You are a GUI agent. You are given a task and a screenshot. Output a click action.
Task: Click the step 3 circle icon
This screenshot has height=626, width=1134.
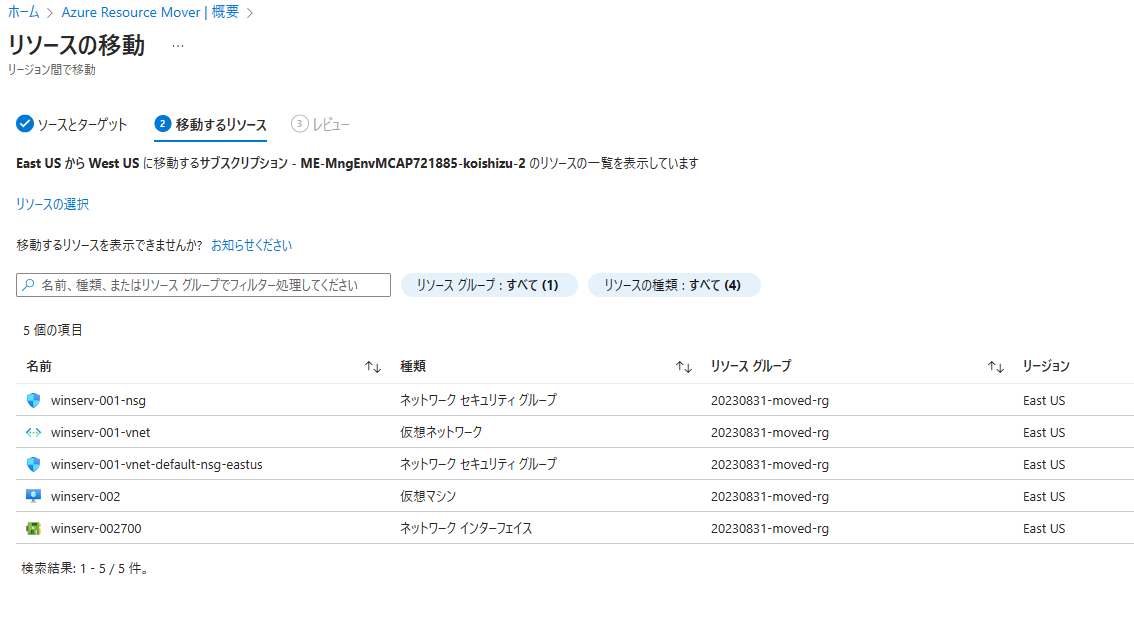[299, 124]
